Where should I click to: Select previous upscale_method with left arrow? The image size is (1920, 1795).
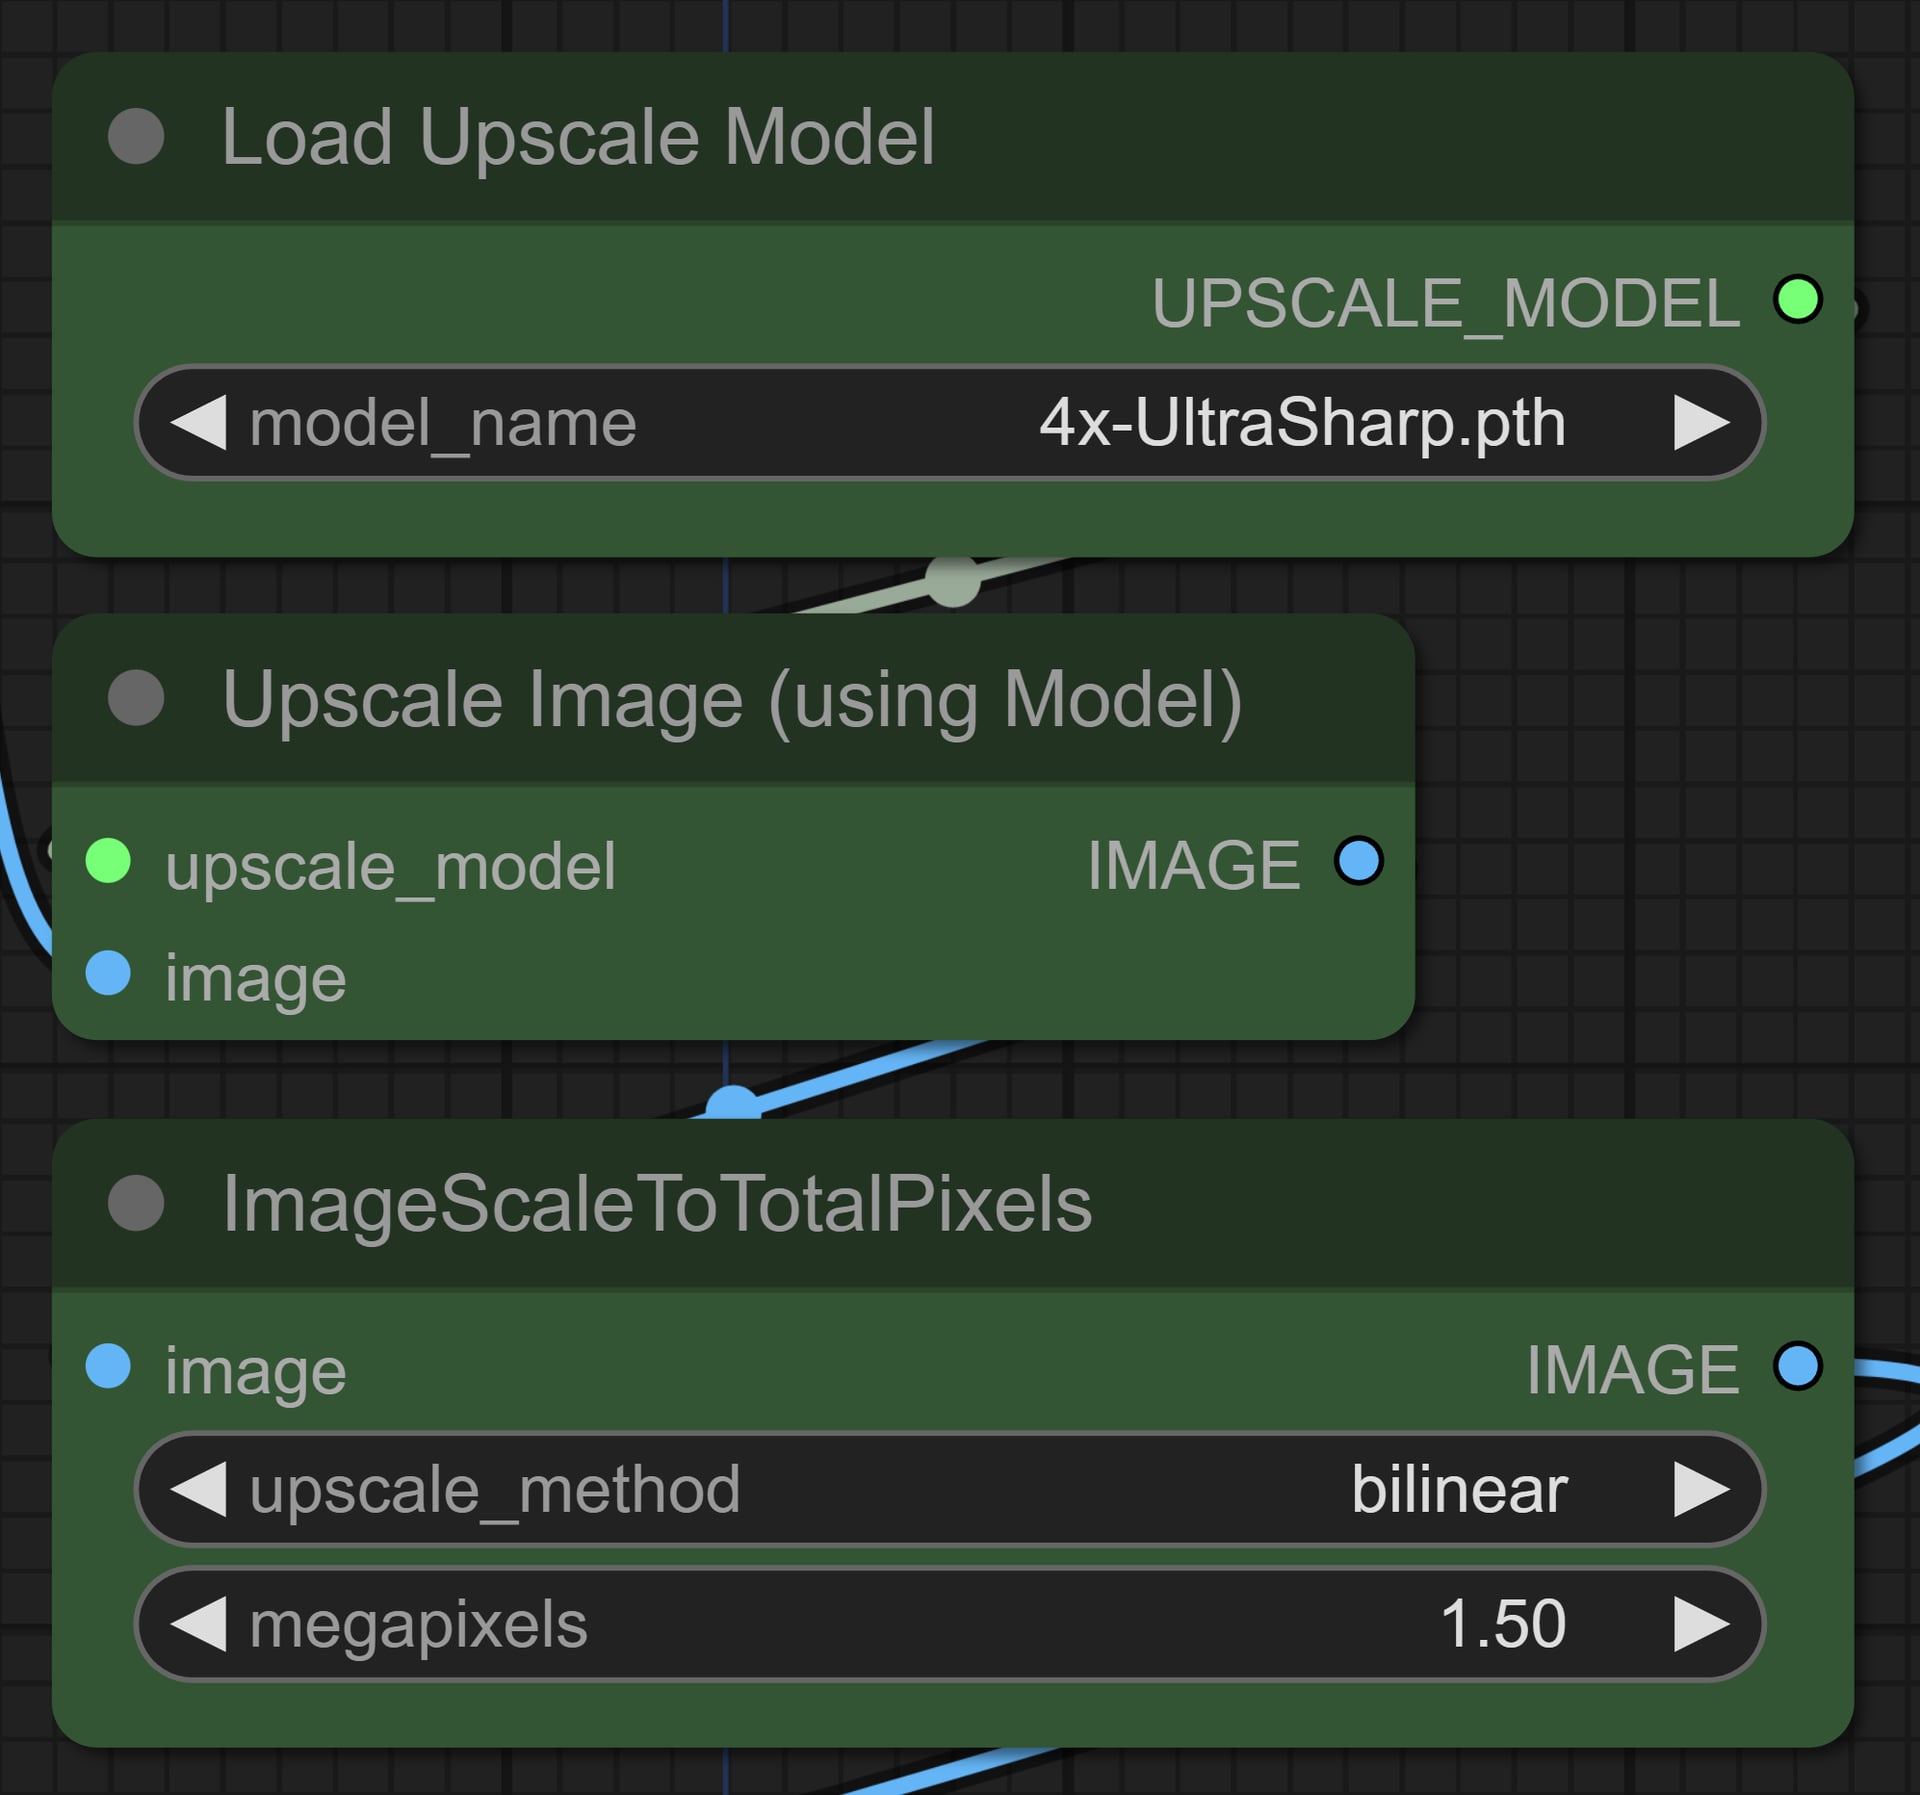tap(198, 1489)
